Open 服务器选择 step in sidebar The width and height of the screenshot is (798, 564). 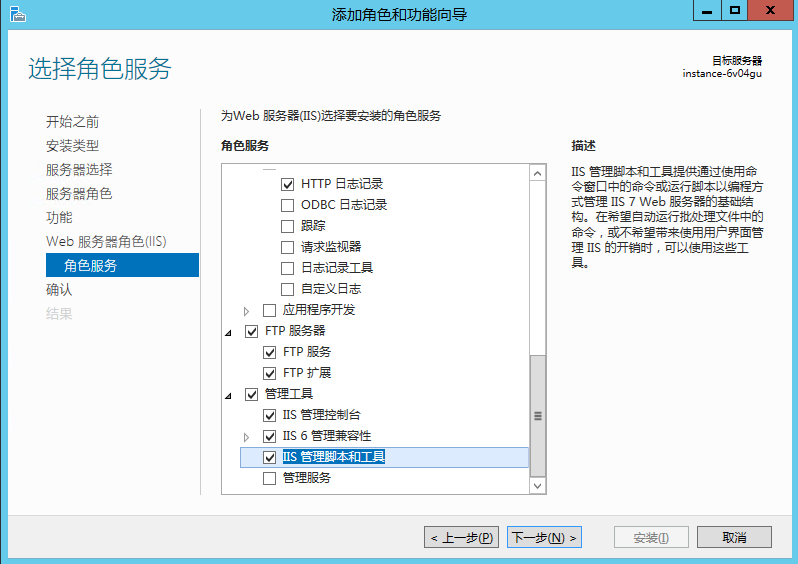coord(79,170)
